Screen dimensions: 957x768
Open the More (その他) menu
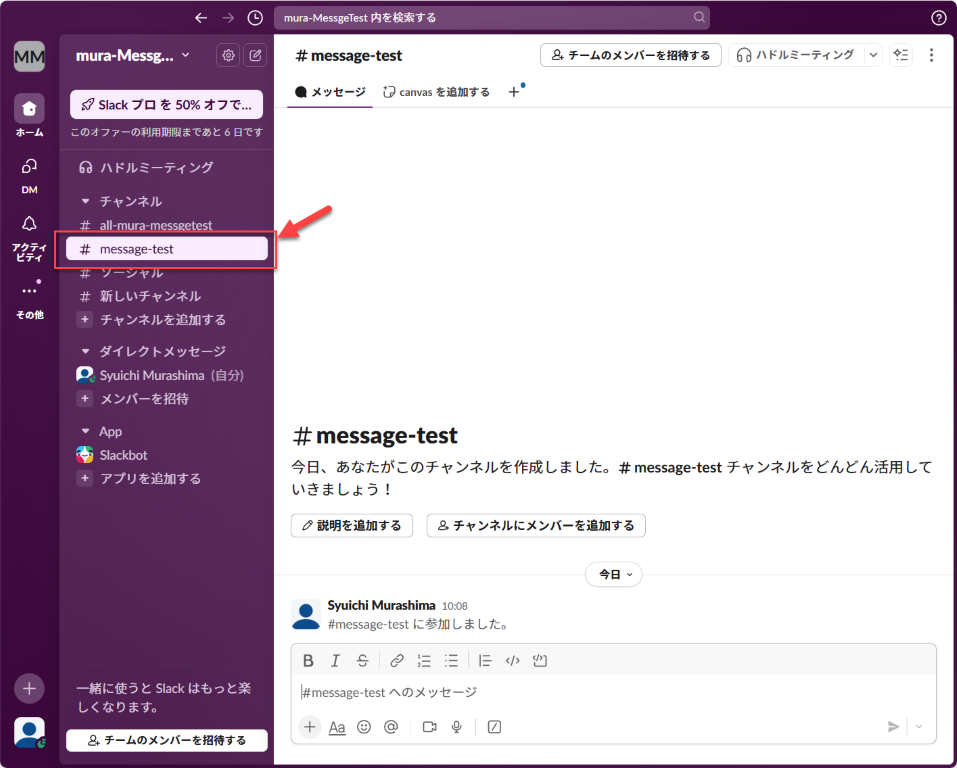coord(29,300)
